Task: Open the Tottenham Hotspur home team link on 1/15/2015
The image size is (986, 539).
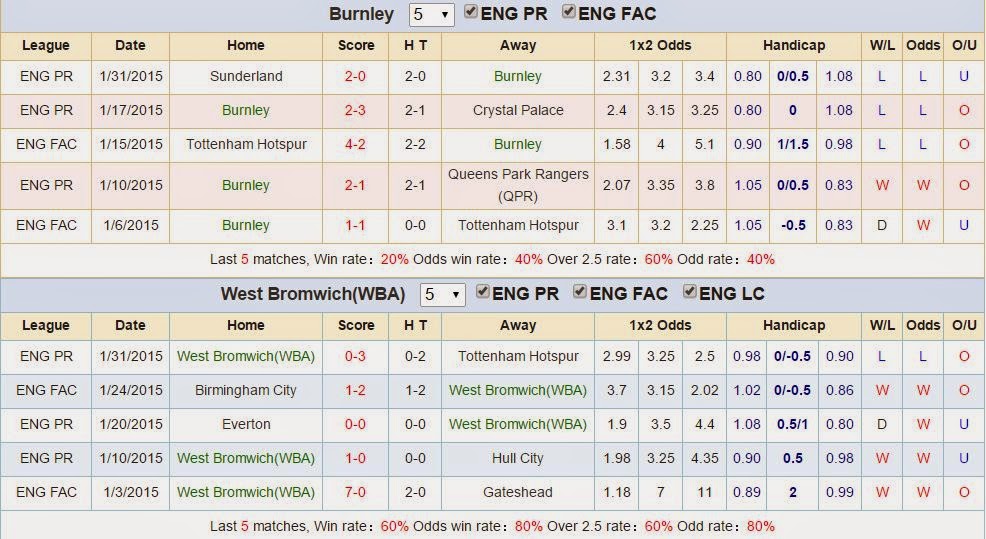Action: [246, 144]
